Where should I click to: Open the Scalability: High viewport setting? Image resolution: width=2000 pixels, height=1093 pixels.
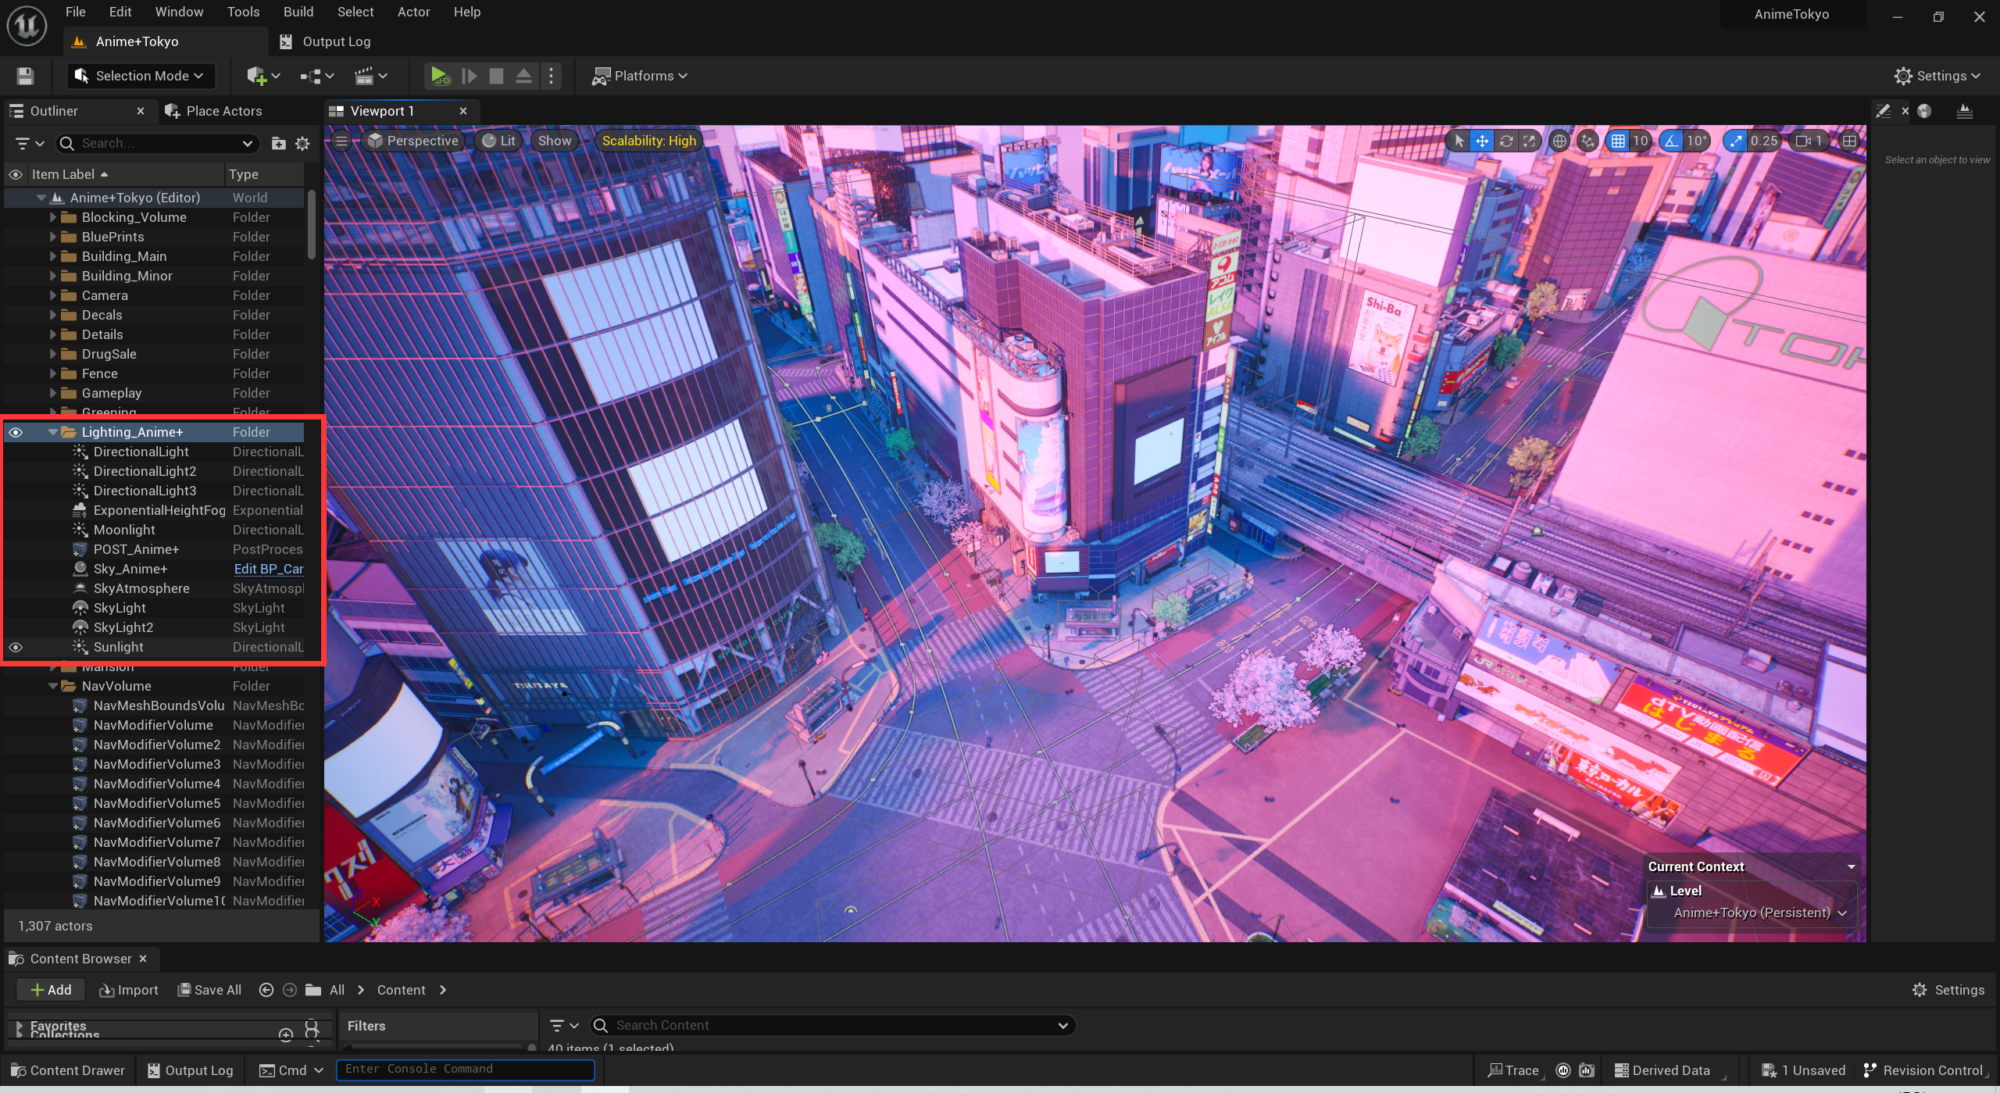[x=648, y=141]
